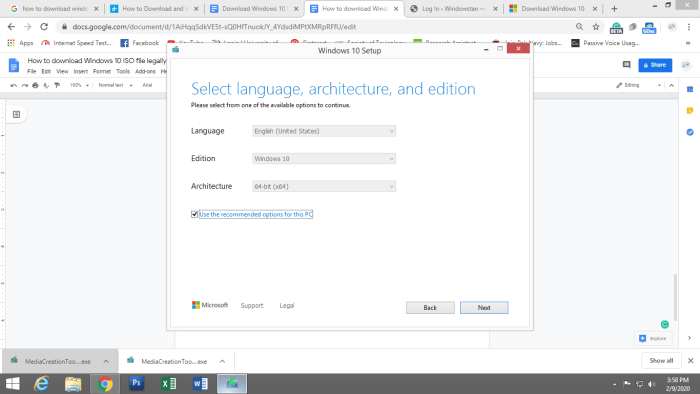Viewport: 700px width, 394px height.
Task: Open the Chrome three-dot menu
Action: pyautogui.click(x=689, y=27)
